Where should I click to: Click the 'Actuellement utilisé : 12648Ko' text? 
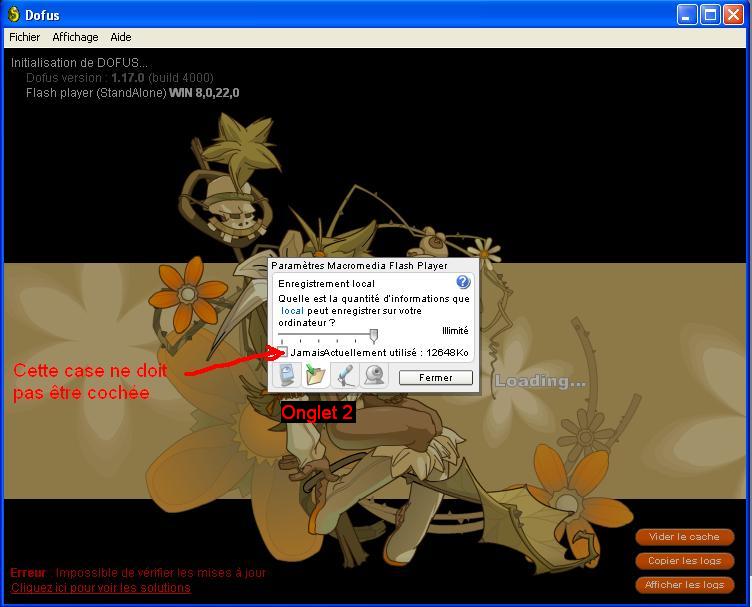pos(396,352)
